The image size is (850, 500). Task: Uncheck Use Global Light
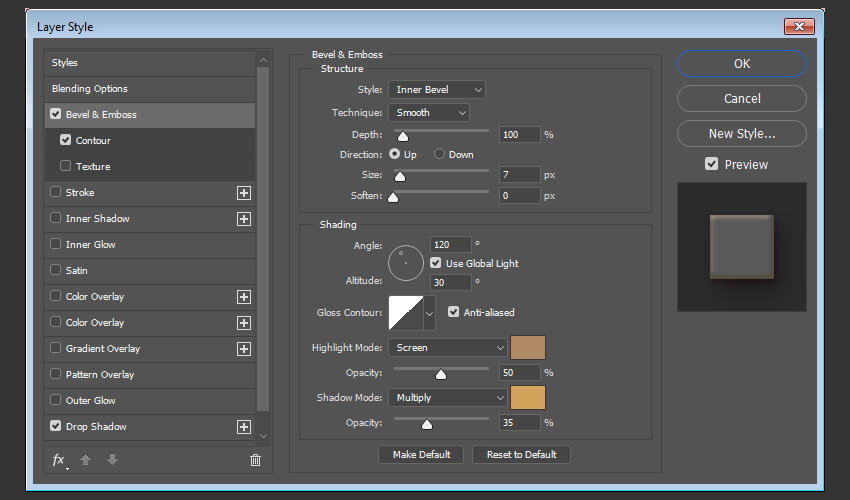point(436,263)
